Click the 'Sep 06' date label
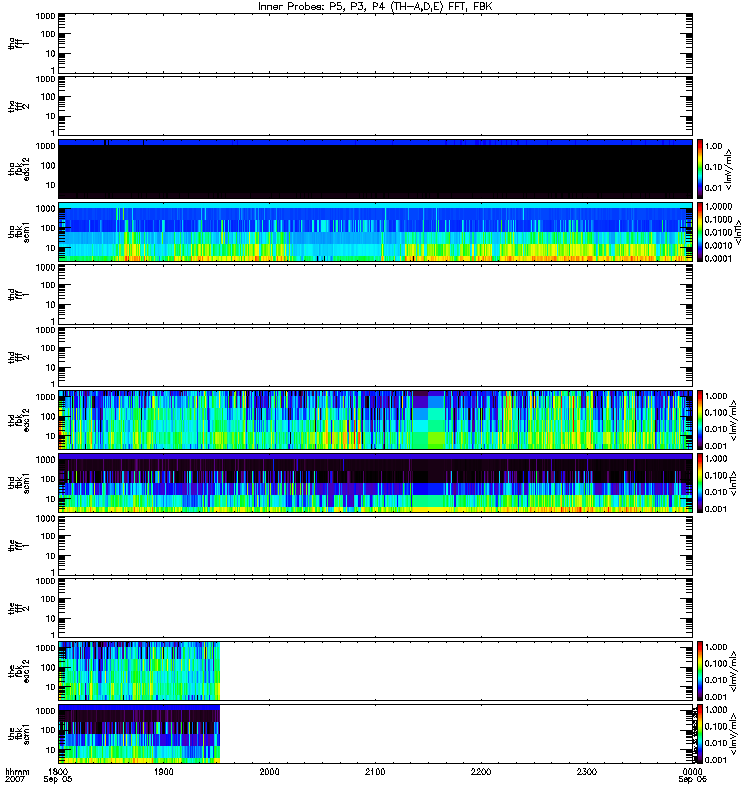 coord(692,779)
